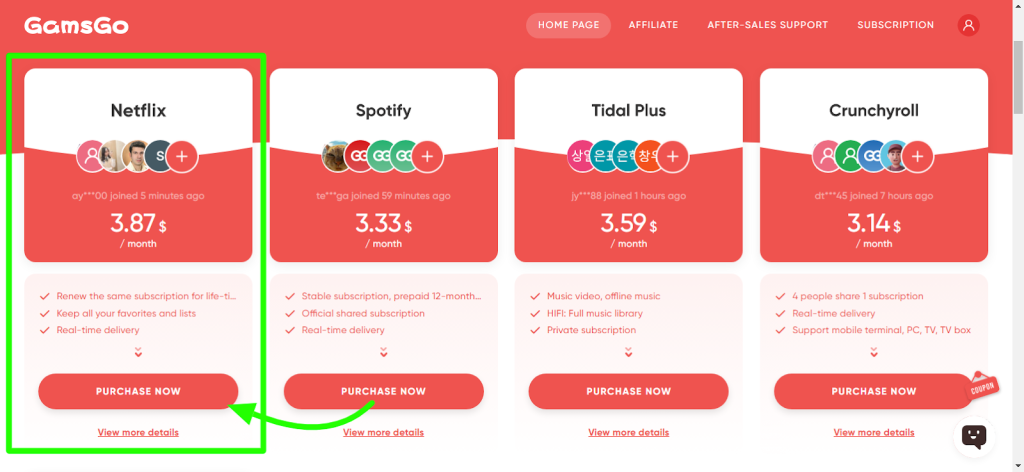View more details for Spotify
Viewport: 1024px width, 472px height.
click(x=383, y=432)
